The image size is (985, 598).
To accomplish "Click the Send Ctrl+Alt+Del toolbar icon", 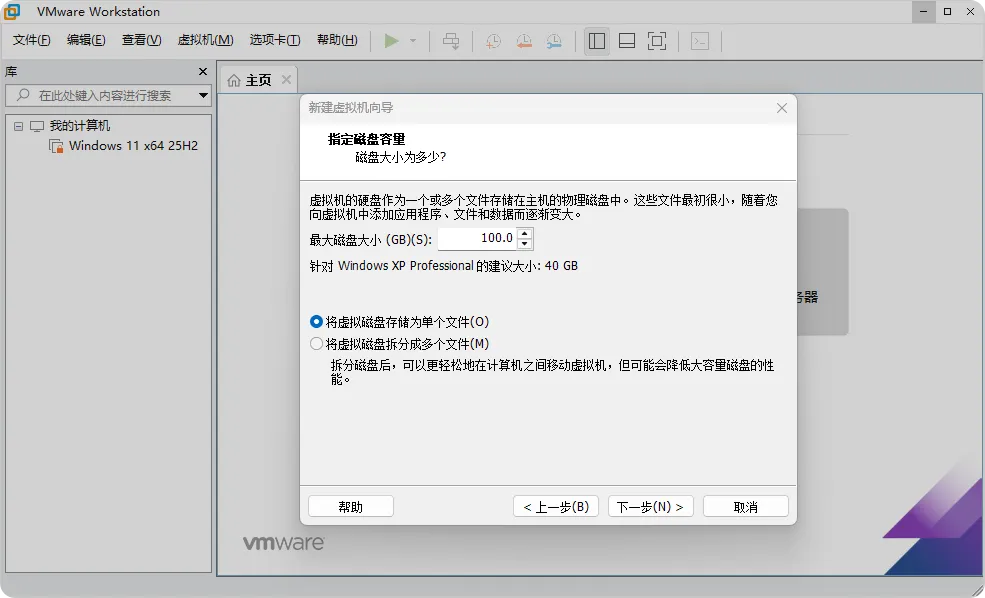I will [x=451, y=41].
